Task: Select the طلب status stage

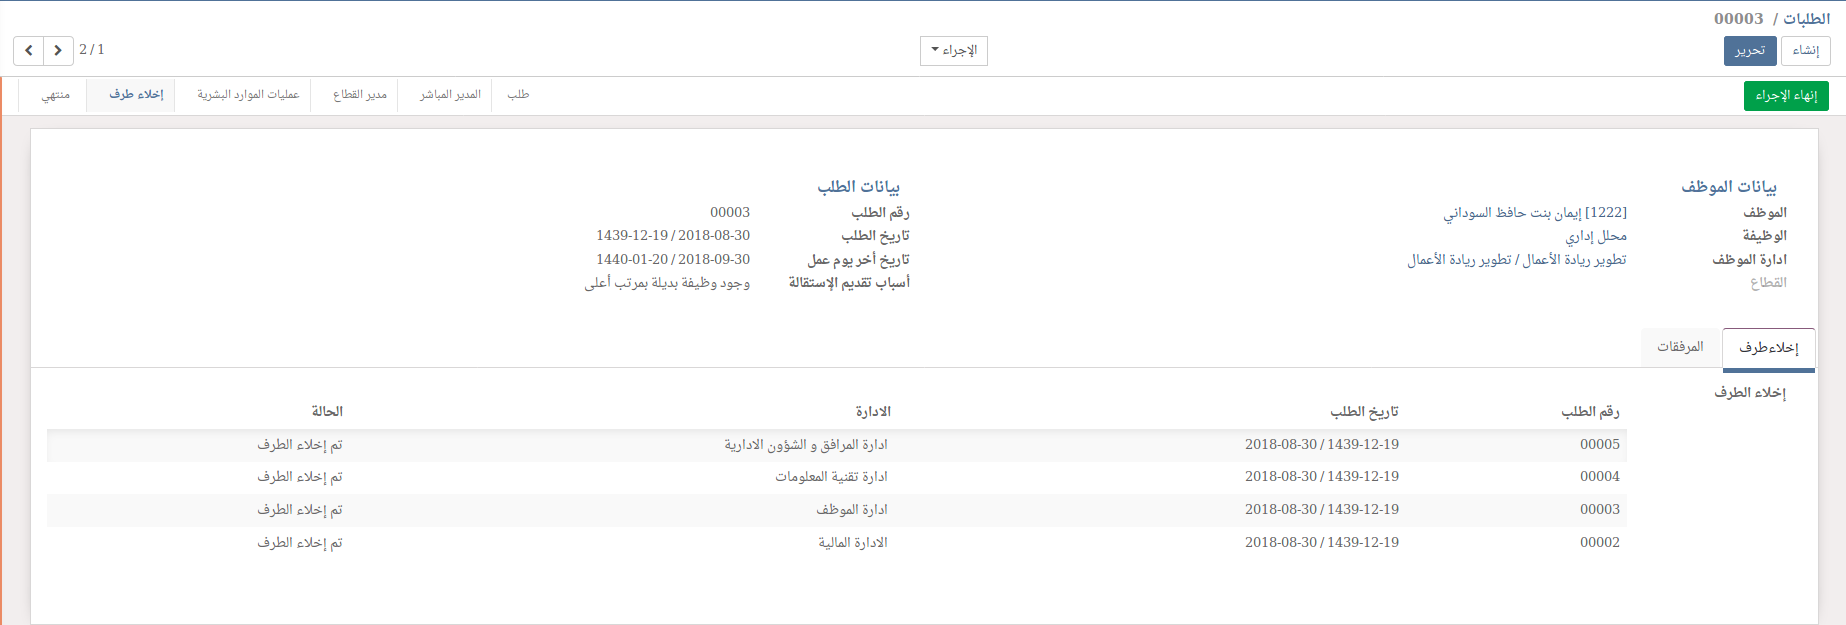Action: tap(518, 95)
